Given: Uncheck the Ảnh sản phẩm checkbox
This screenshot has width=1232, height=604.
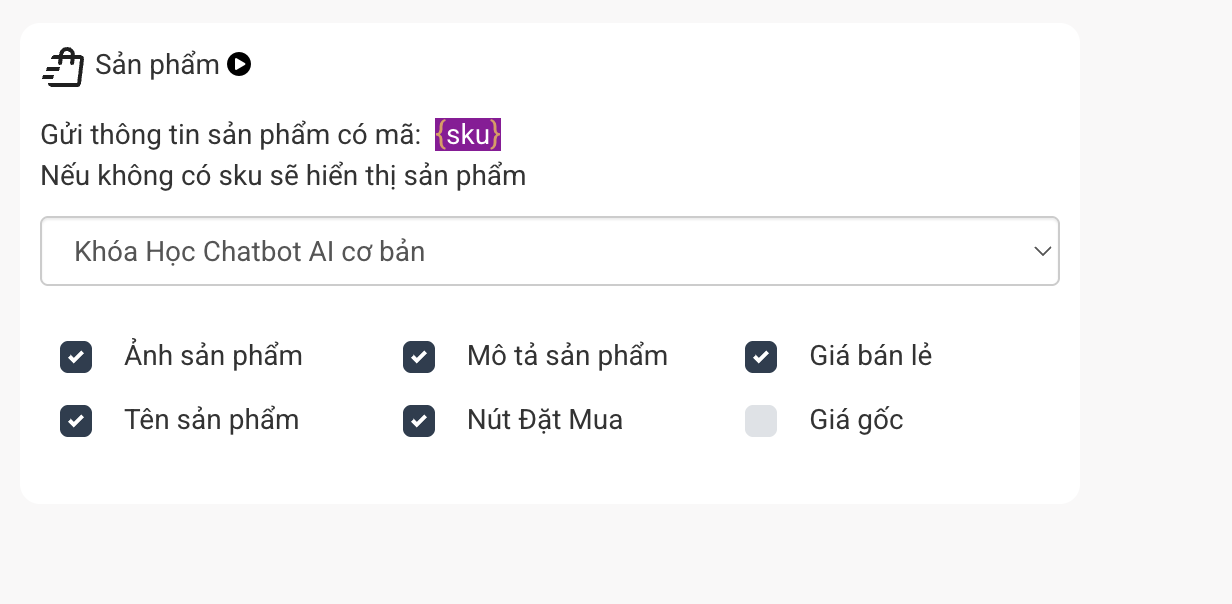Looking at the screenshot, I should click(x=76, y=357).
